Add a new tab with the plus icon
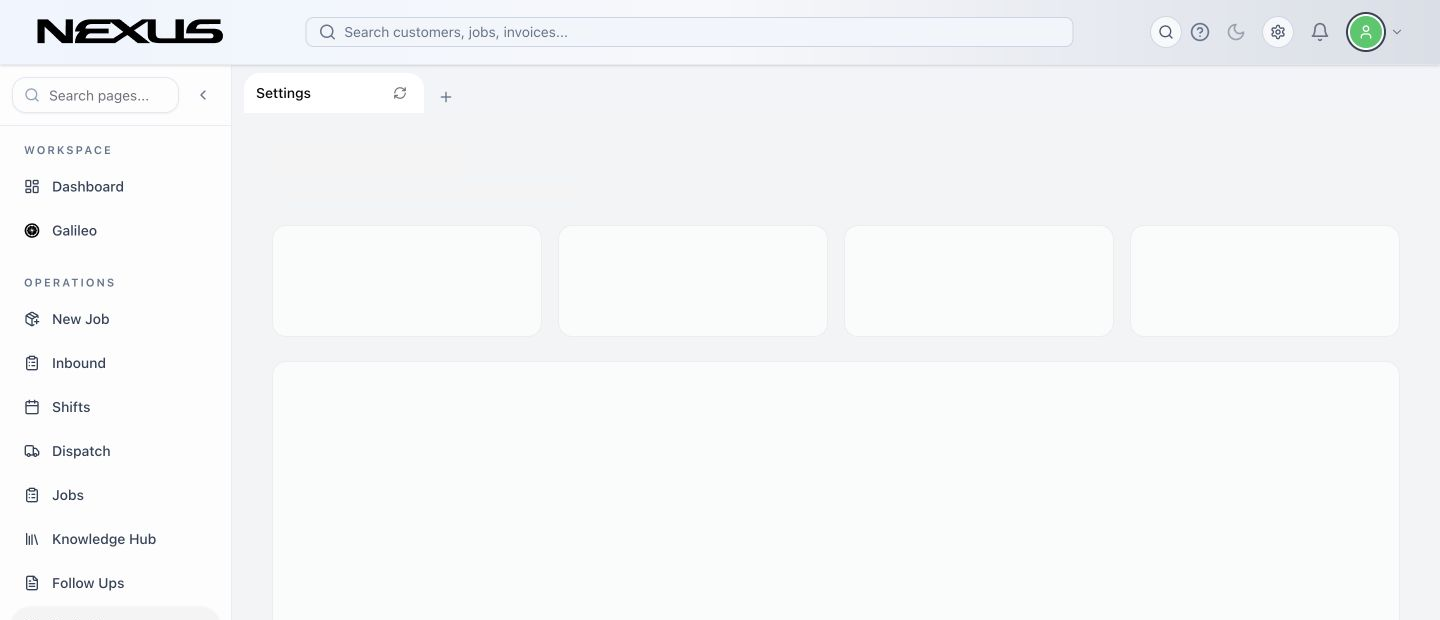 446,97
